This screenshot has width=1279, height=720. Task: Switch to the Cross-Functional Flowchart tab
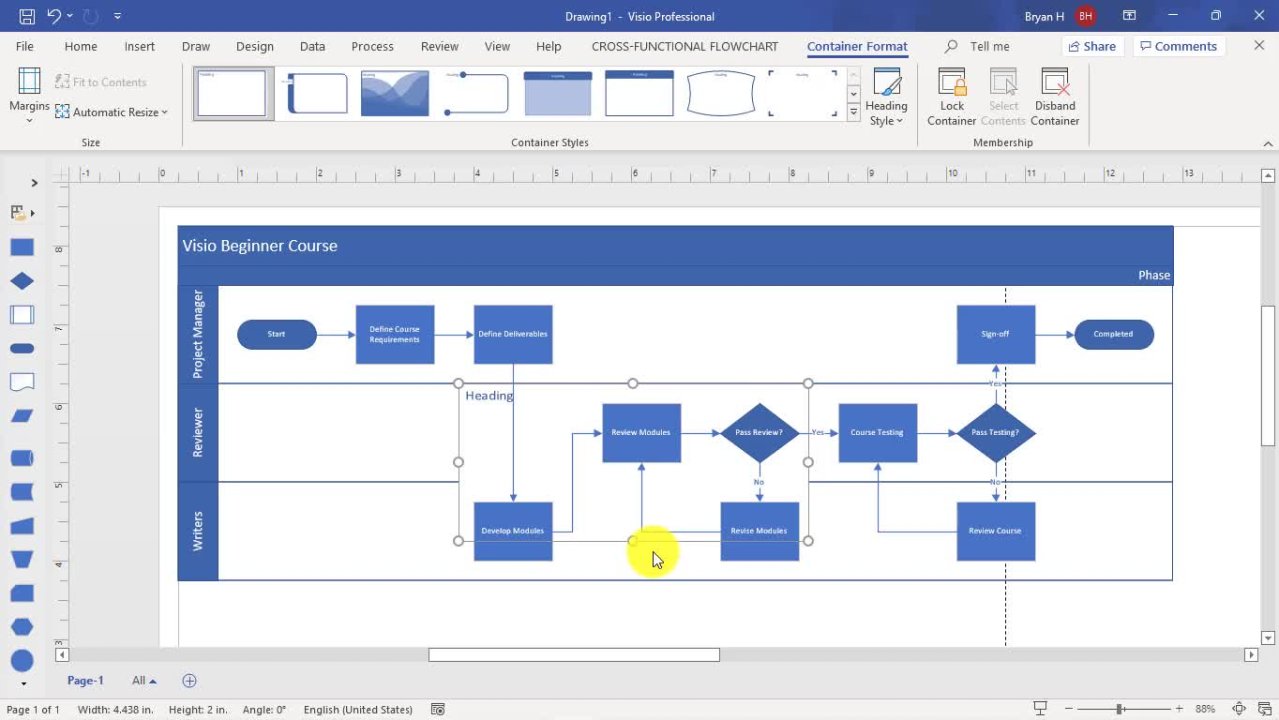coord(685,46)
